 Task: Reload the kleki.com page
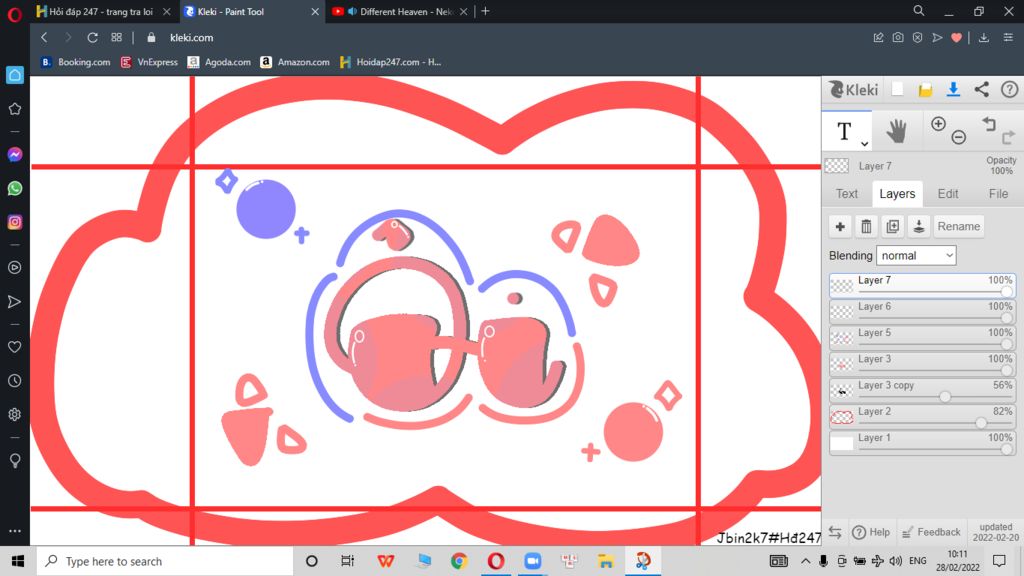pos(92,38)
